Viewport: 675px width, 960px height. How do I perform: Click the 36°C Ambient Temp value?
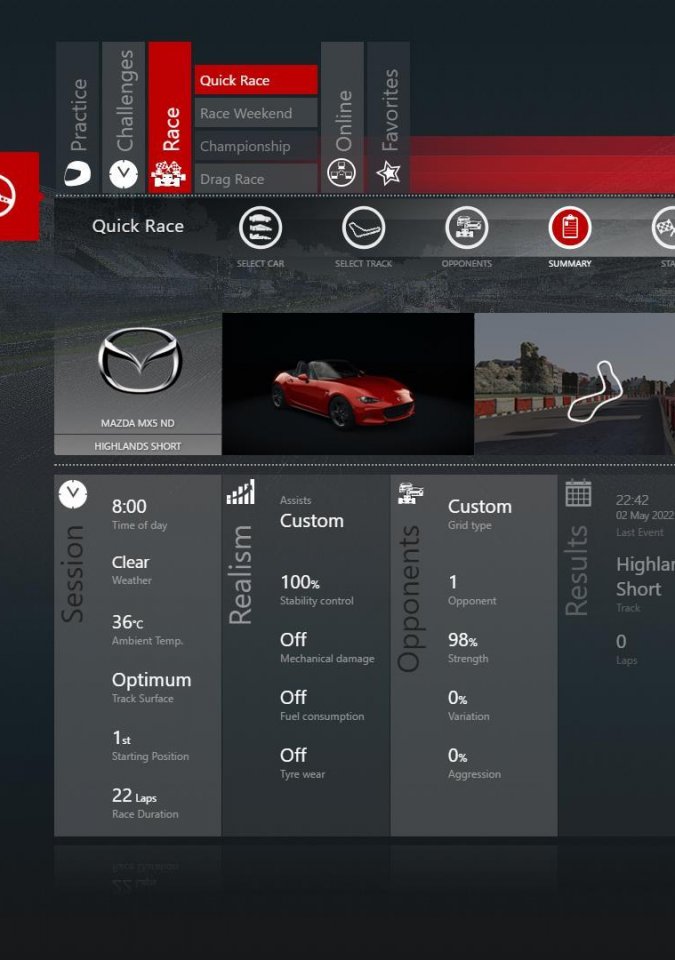[x=127, y=623]
